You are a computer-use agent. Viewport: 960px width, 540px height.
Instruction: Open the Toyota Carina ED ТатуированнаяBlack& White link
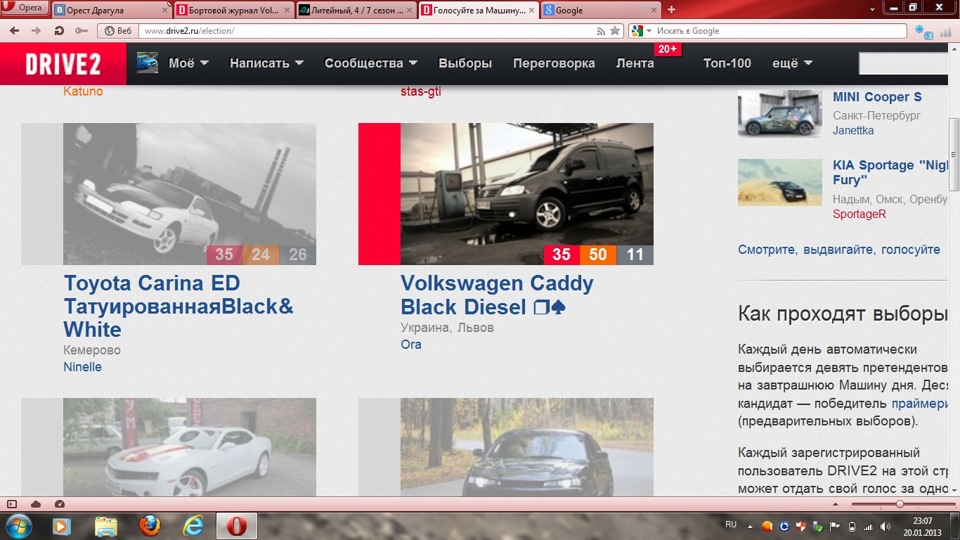pyautogui.click(x=178, y=306)
